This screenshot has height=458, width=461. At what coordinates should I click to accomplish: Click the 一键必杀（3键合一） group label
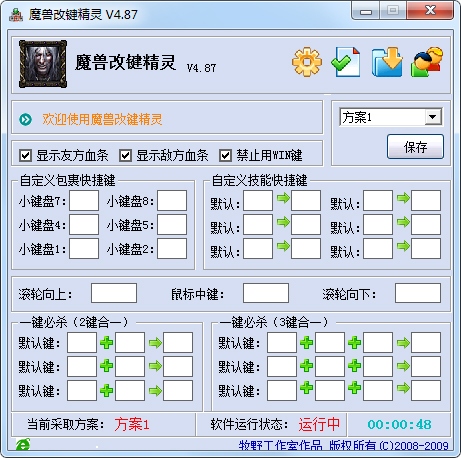click(274, 322)
